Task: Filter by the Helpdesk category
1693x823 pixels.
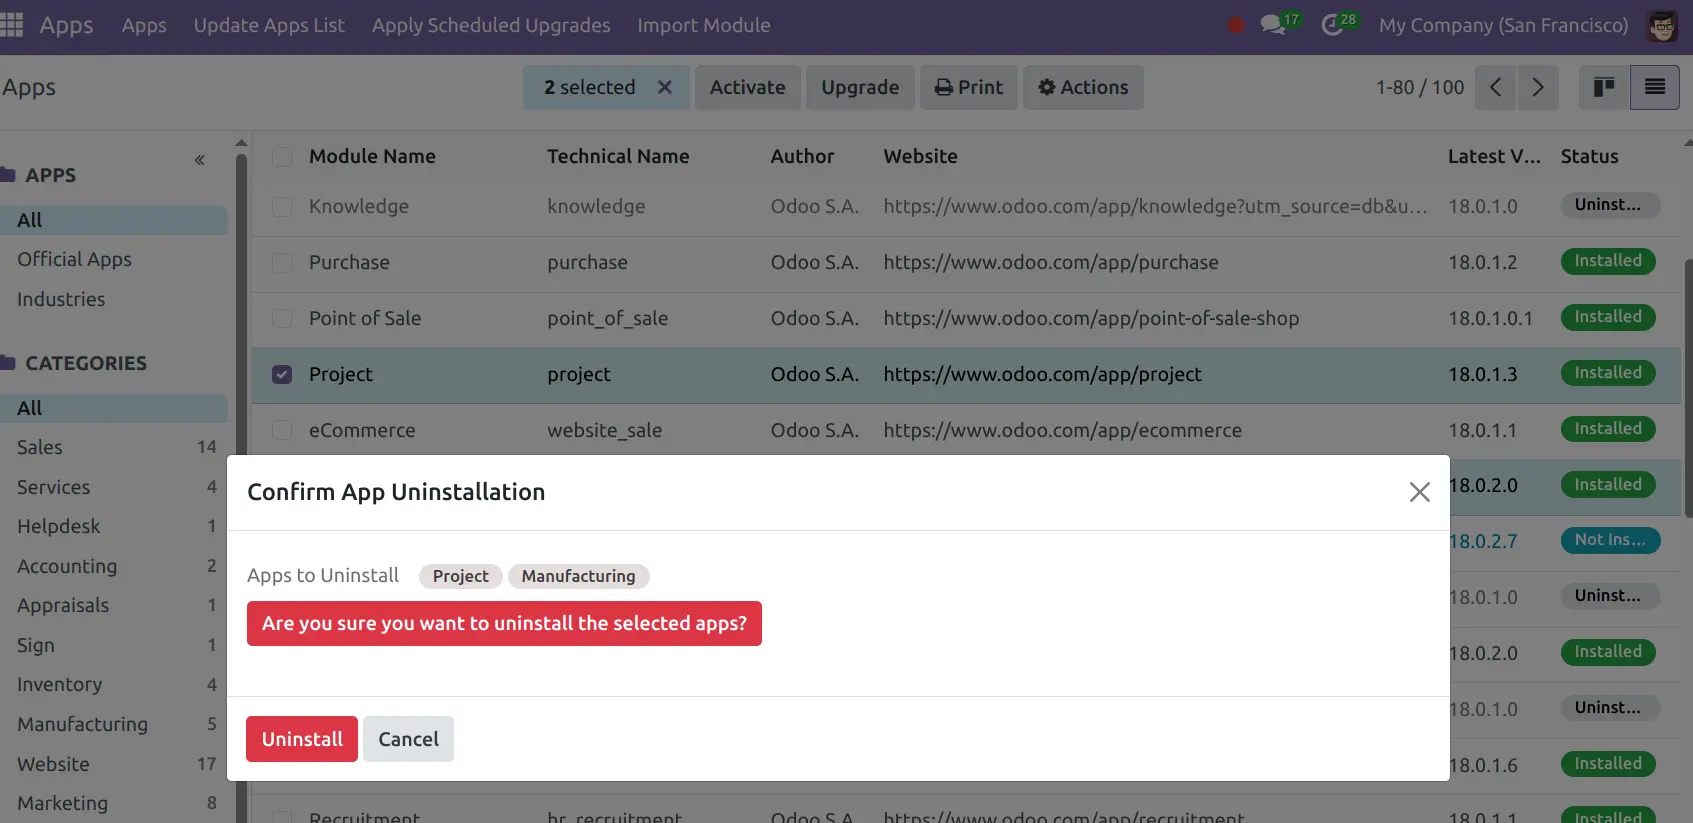Action: [114, 526]
